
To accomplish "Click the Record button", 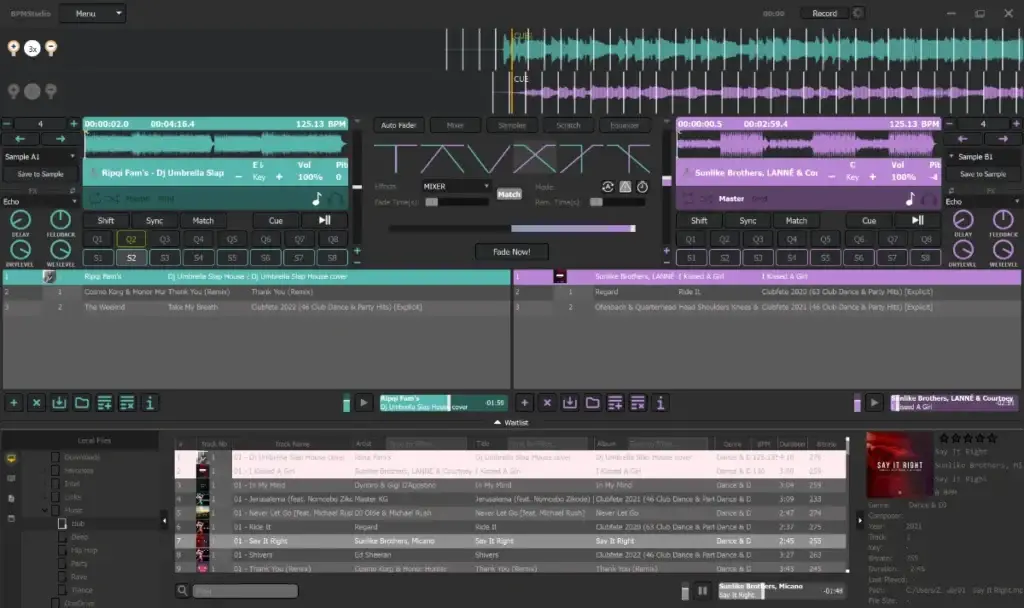I will 824,13.
